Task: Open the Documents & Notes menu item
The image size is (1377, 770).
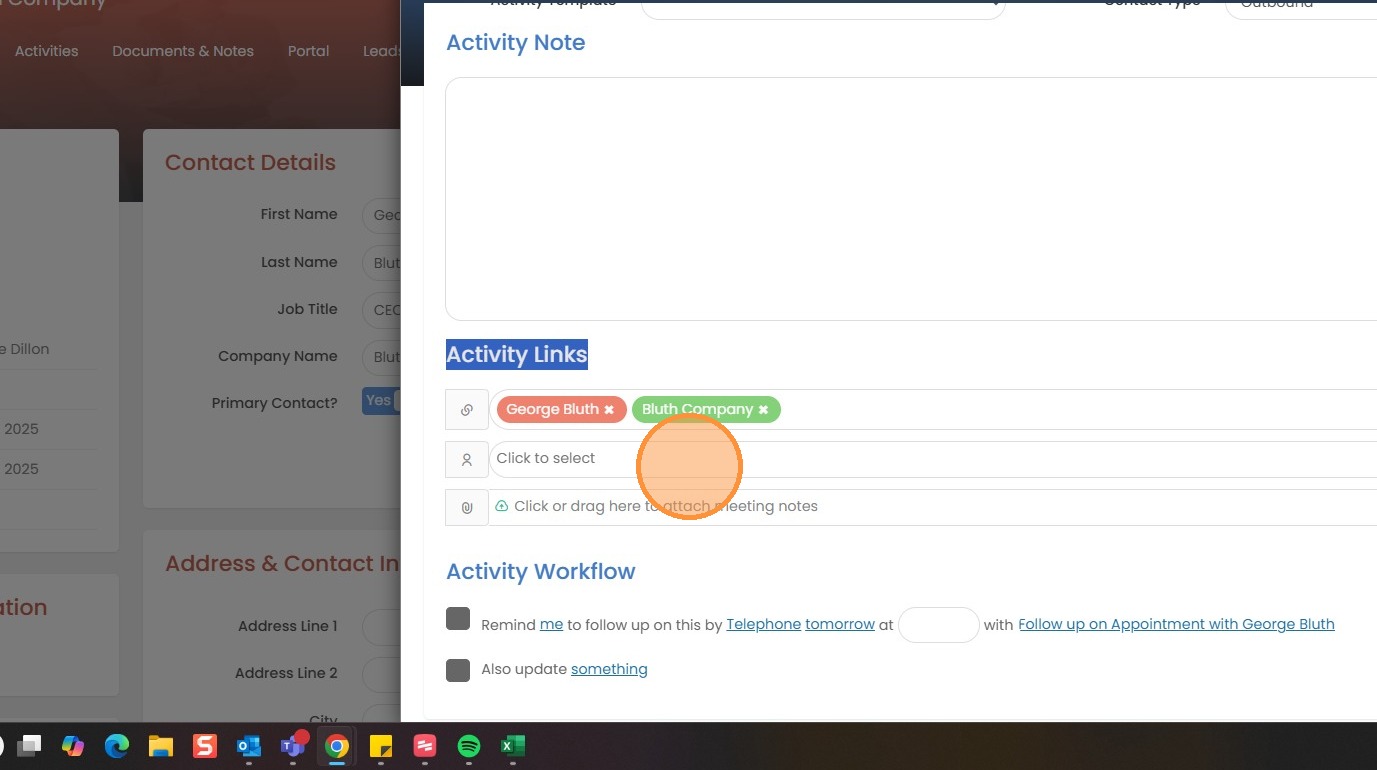Action: [183, 51]
